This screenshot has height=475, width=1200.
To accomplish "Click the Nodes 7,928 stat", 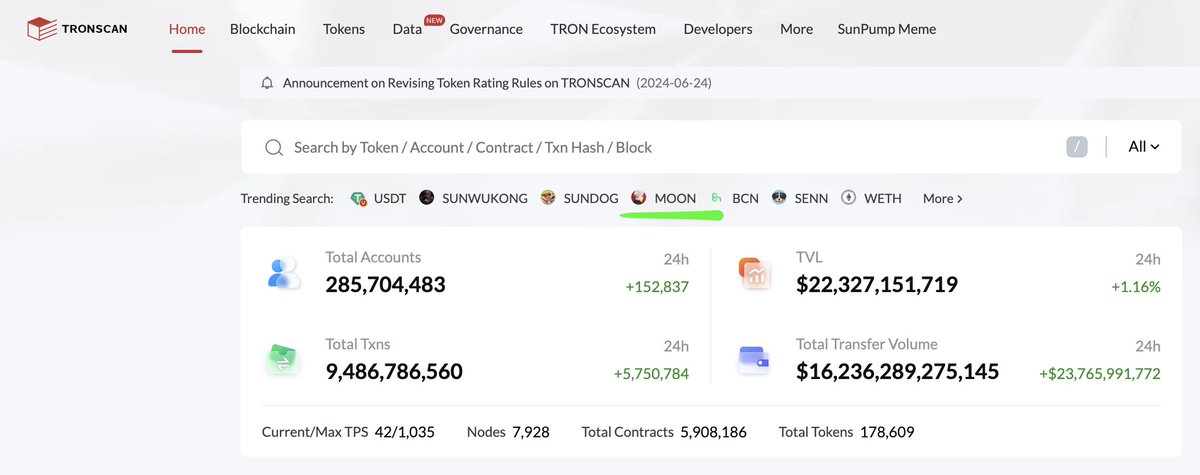I will pyautogui.click(x=508, y=432).
